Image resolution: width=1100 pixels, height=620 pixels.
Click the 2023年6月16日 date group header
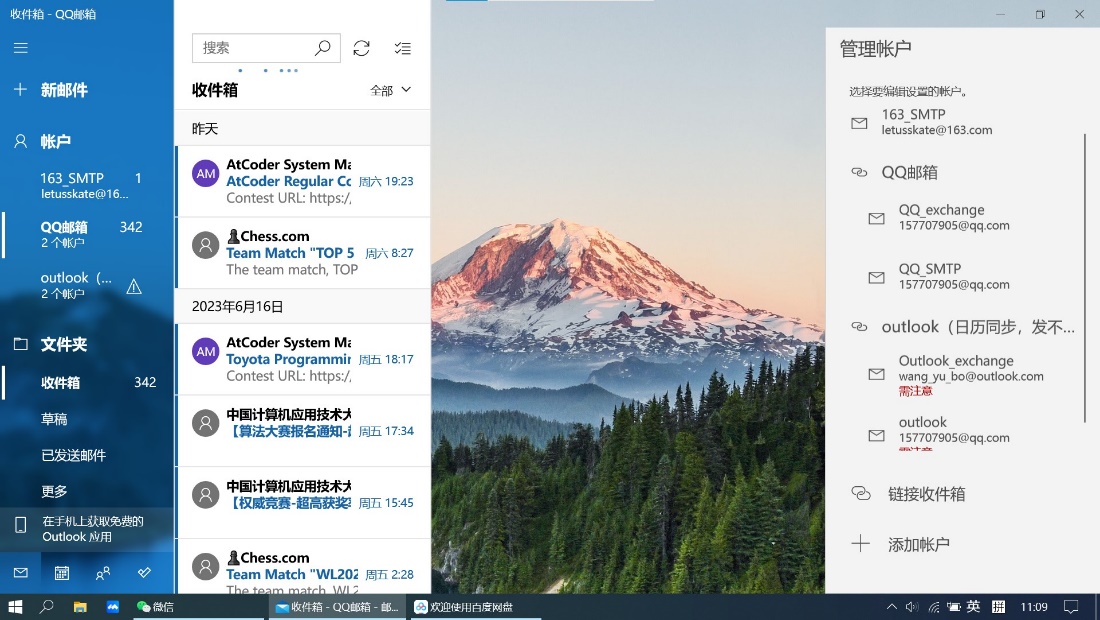click(x=302, y=306)
